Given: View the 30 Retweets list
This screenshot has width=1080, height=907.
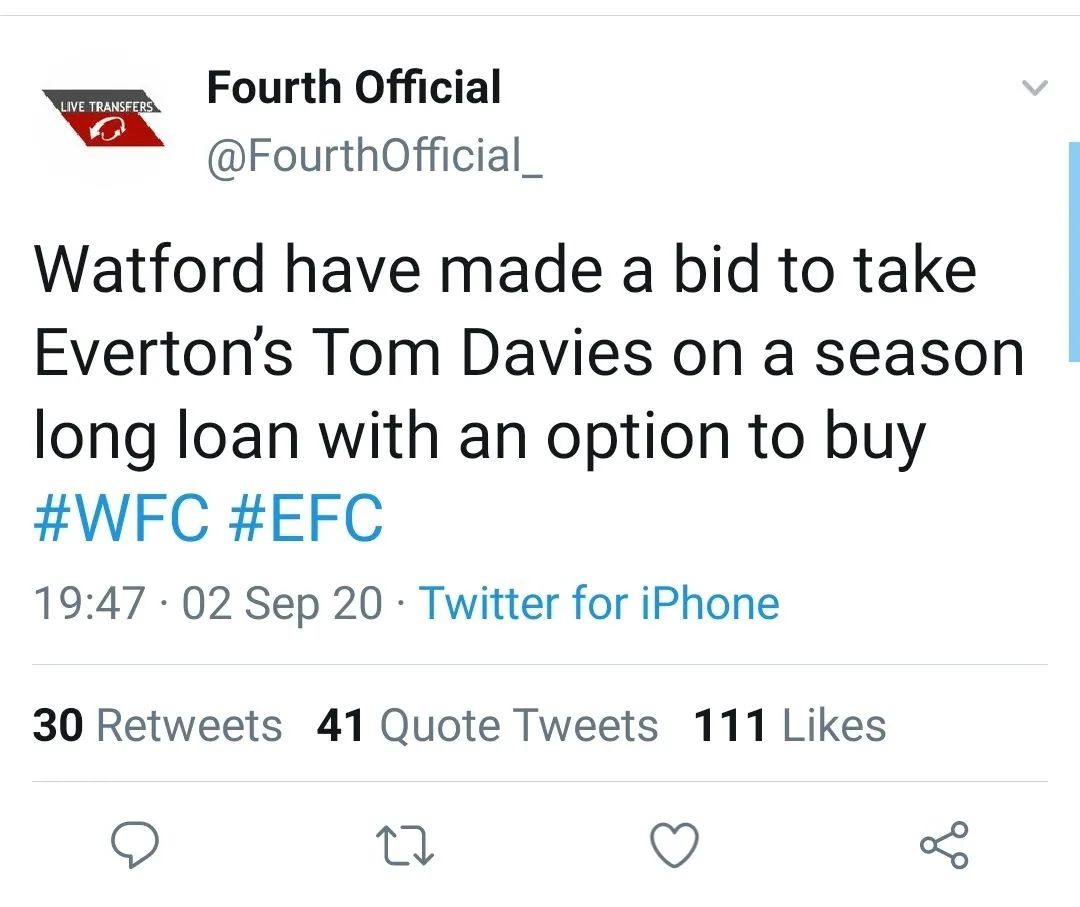Looking at the screenshot, I should (157, 725).
